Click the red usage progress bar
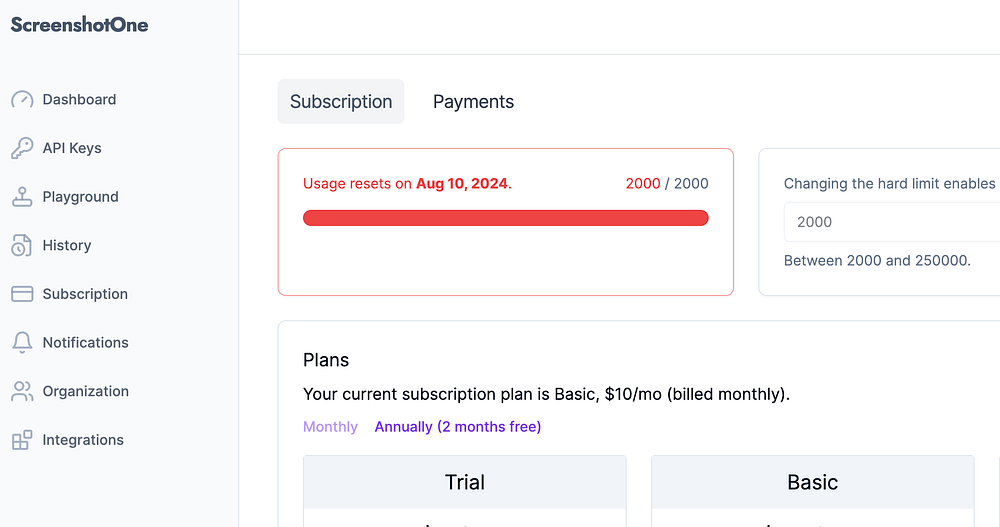This screenshot has height=527, width=1000. coord(505,218)
